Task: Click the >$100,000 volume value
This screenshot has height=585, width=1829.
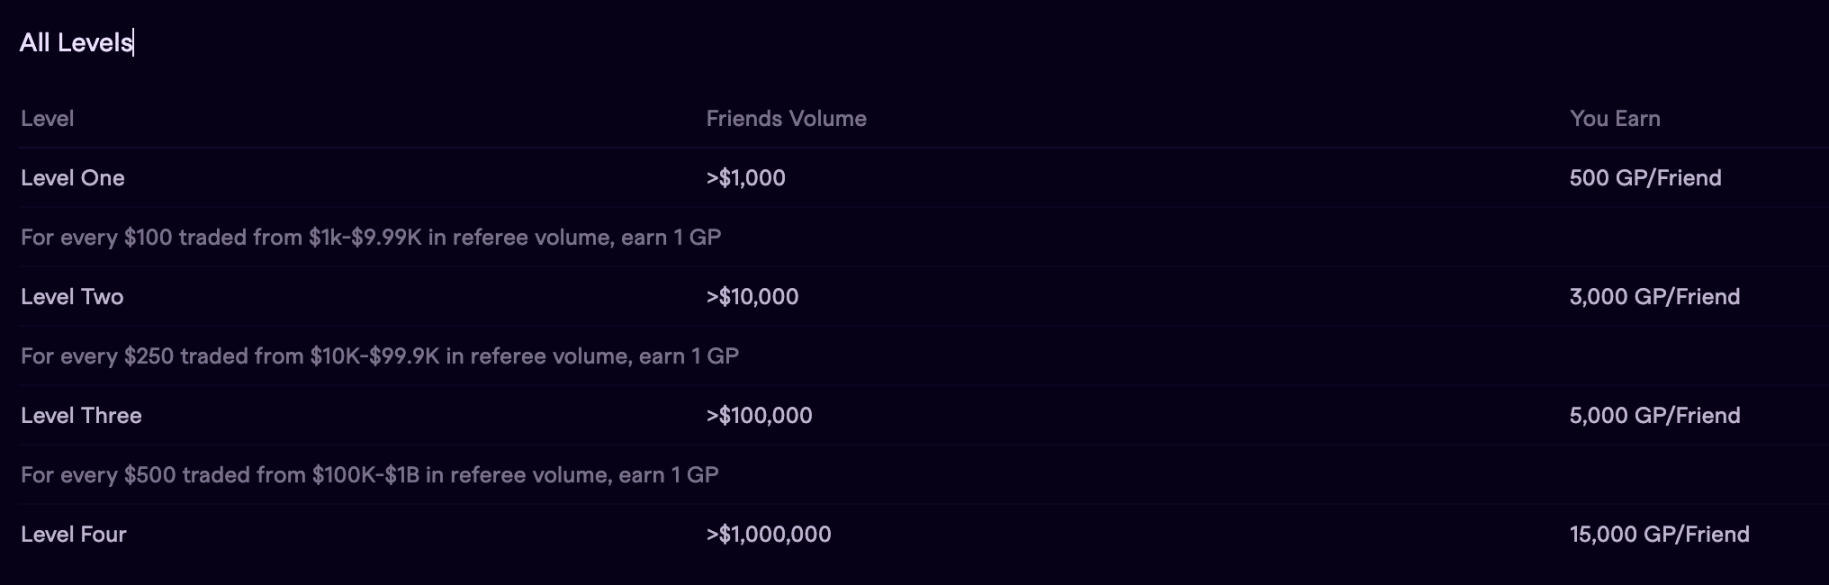Action: click(759, 416)
